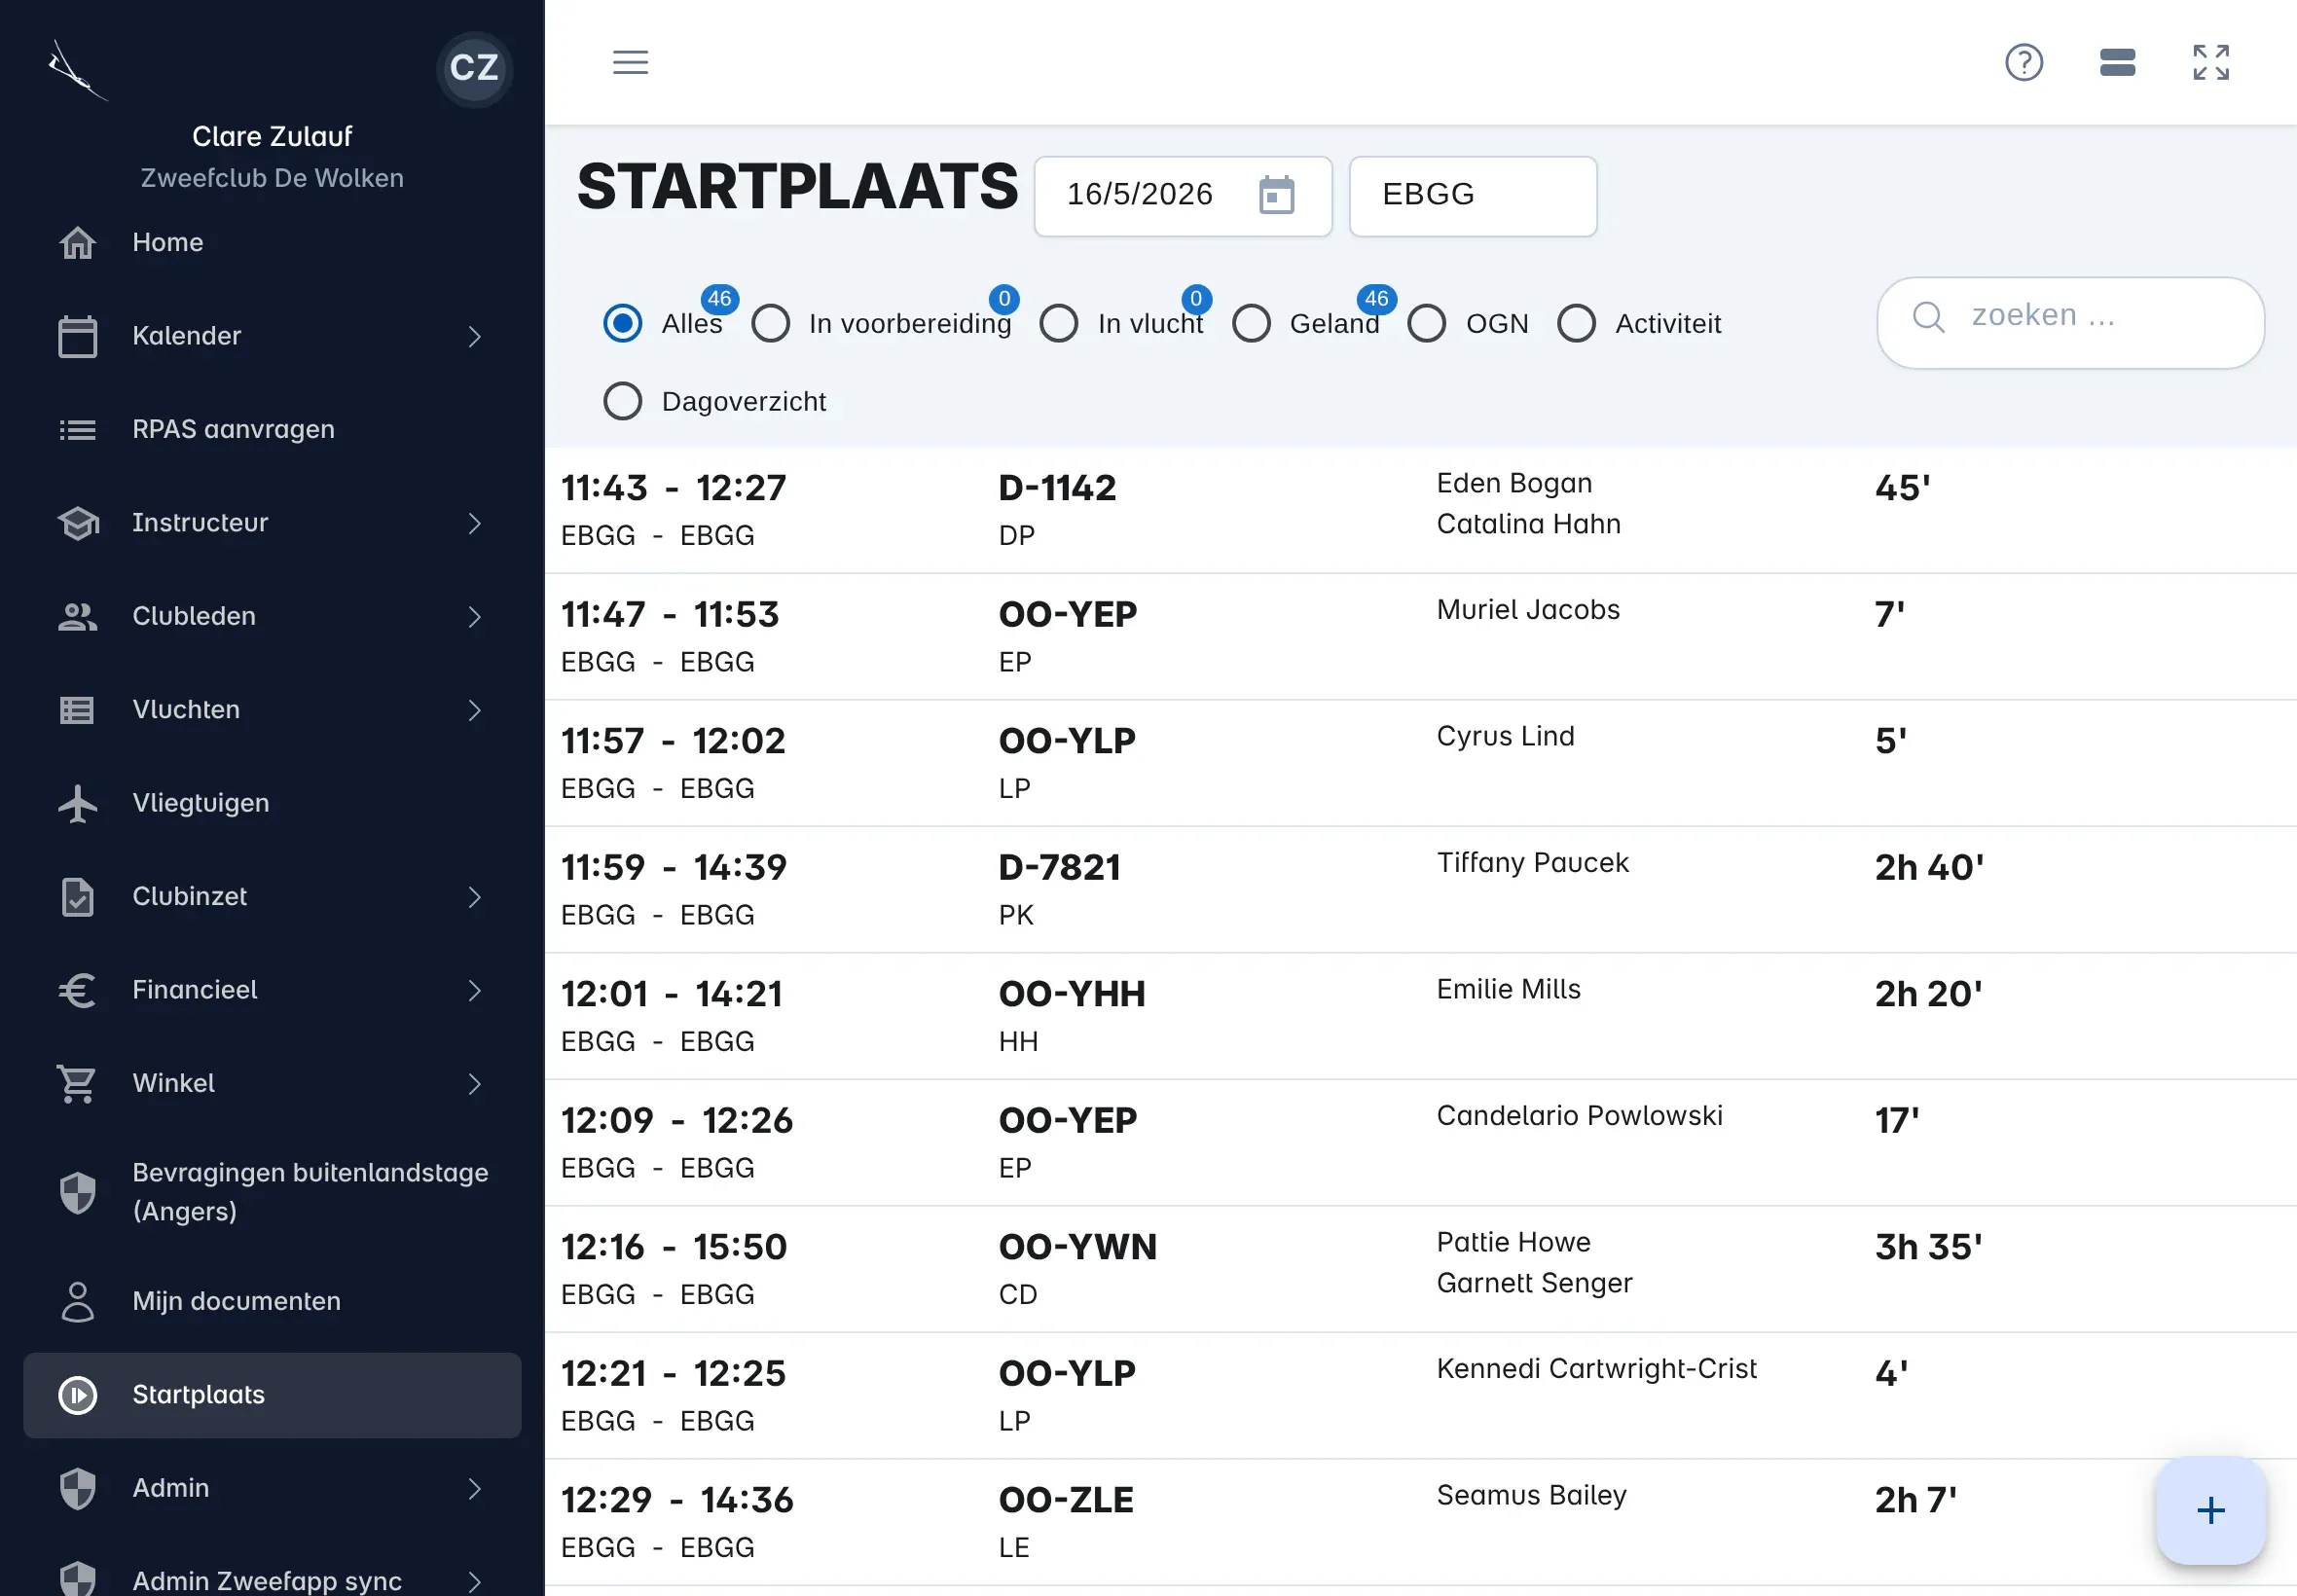Screen dimensions: 2297x1596
Task: Click the 2h 40' duration of Tiffany Paucek
Action: pos(1929,867)
